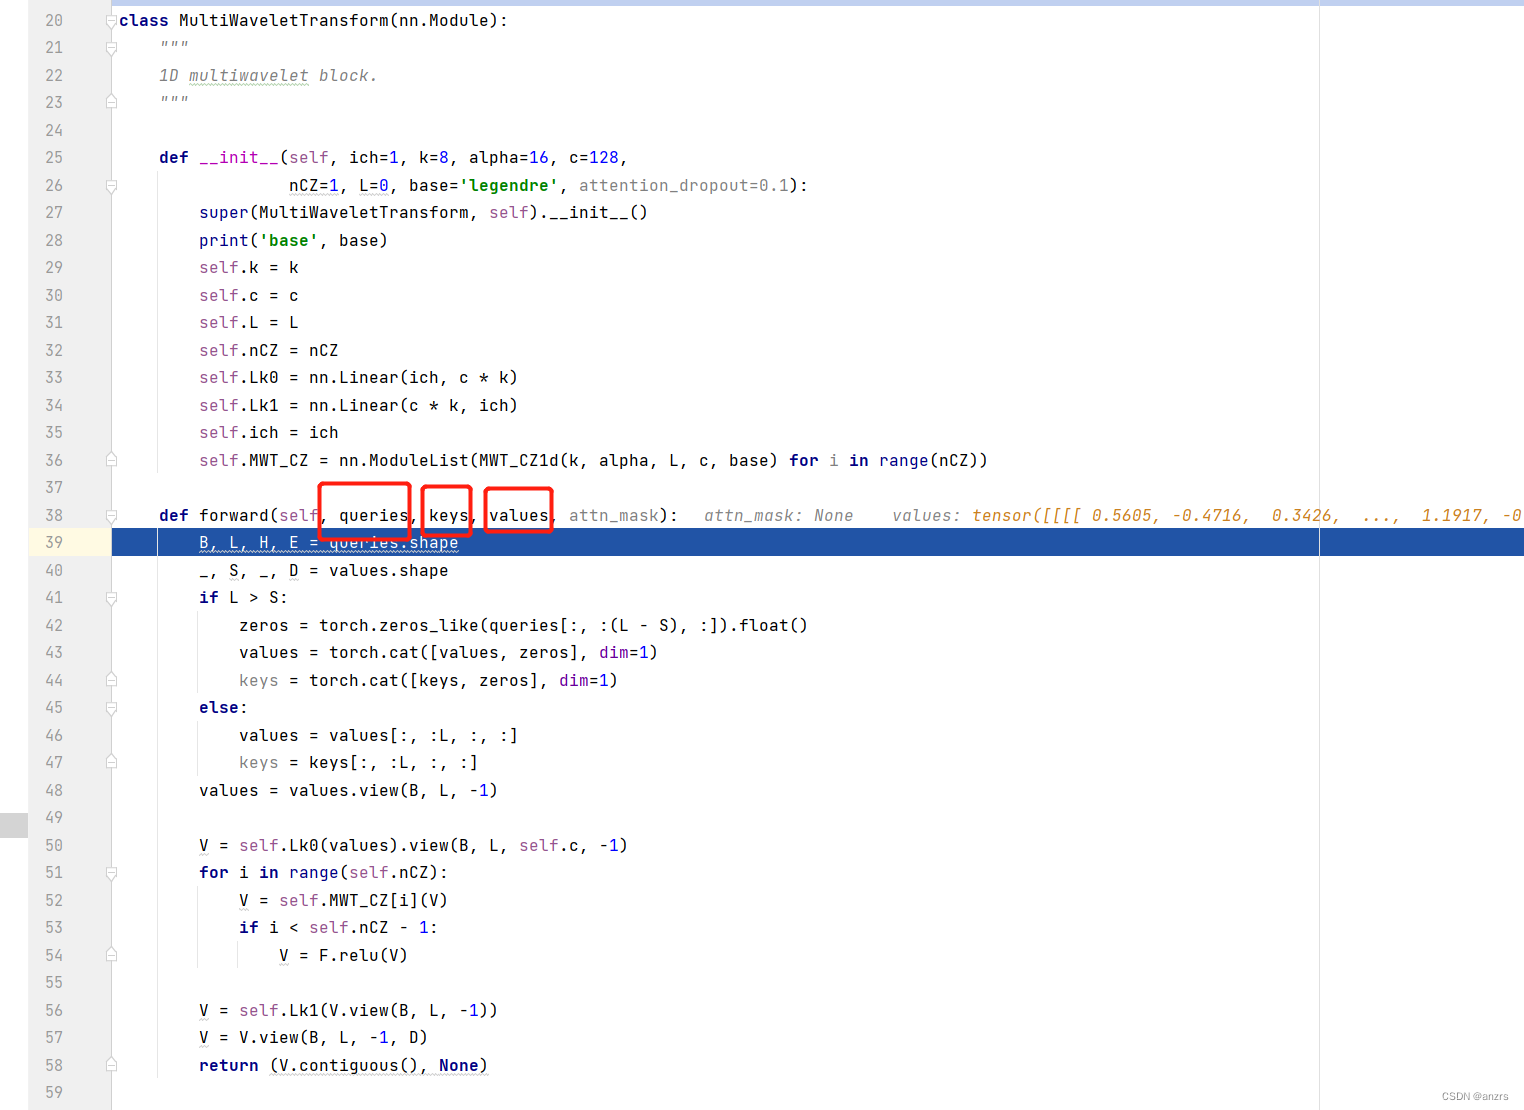1524x1110 pixels.
Task: Click the class name MultiWaveletTransform on line 20
Action: 283,21
